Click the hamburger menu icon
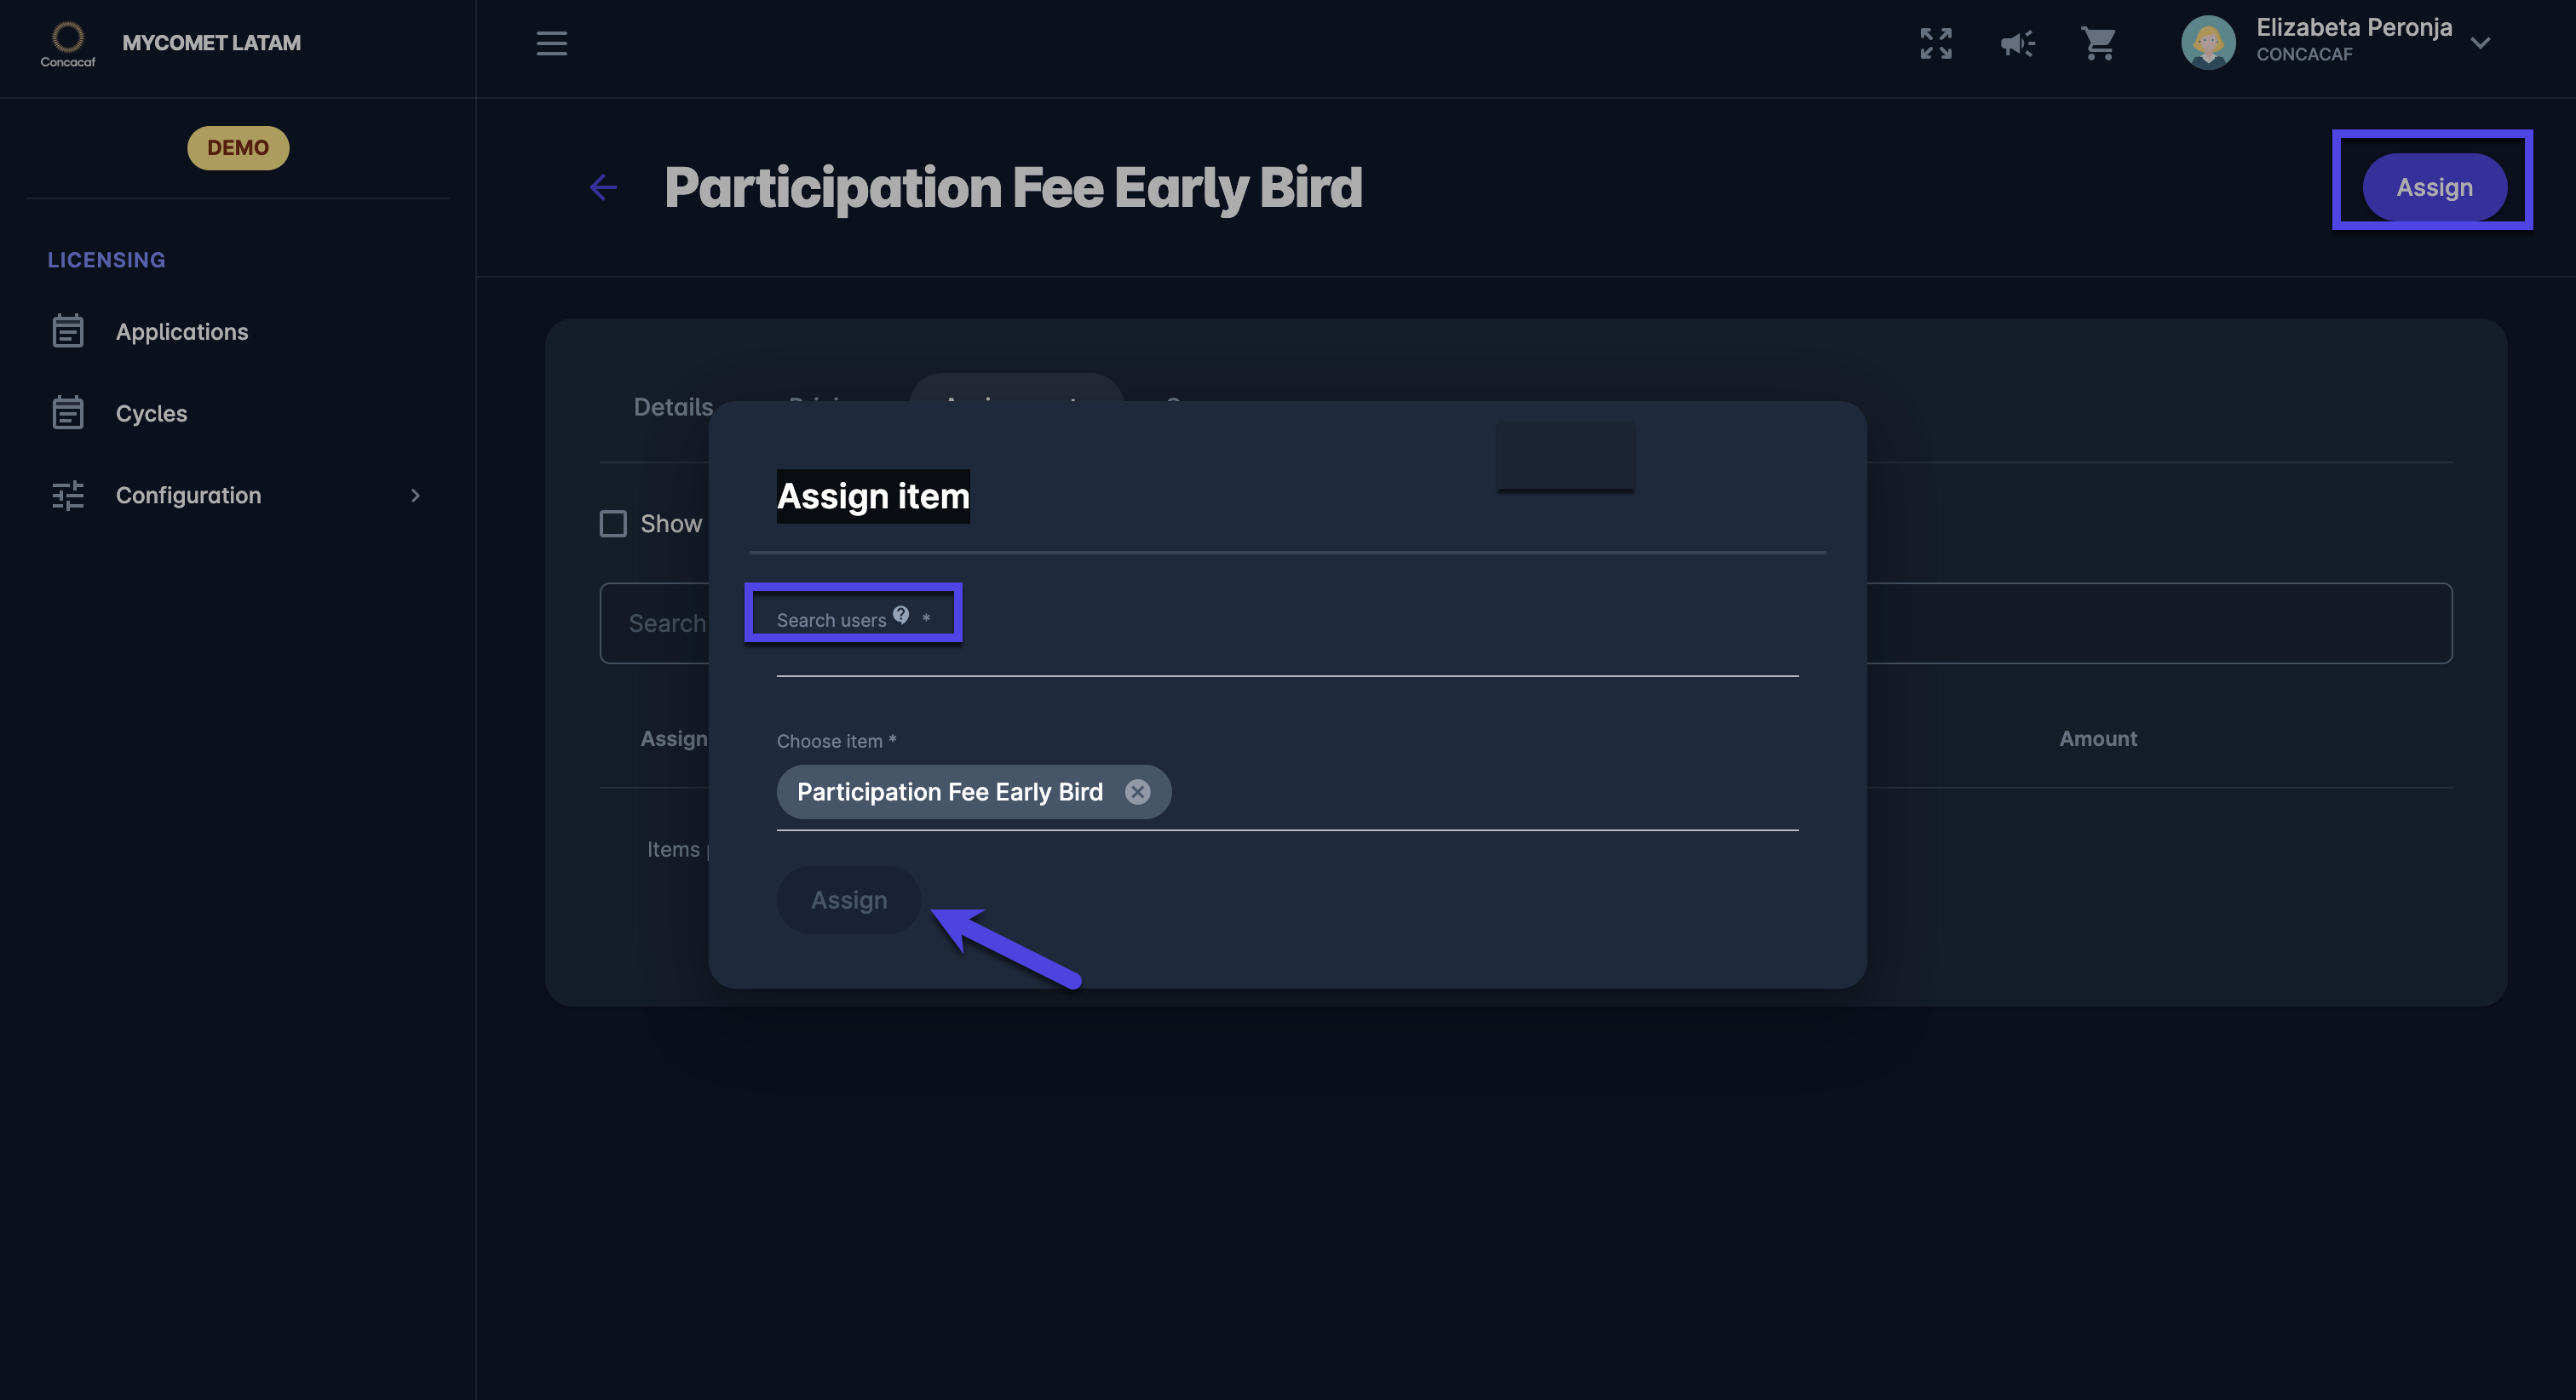The height and width of the screenshot is (1400, 2576). [x=551, y=43]
